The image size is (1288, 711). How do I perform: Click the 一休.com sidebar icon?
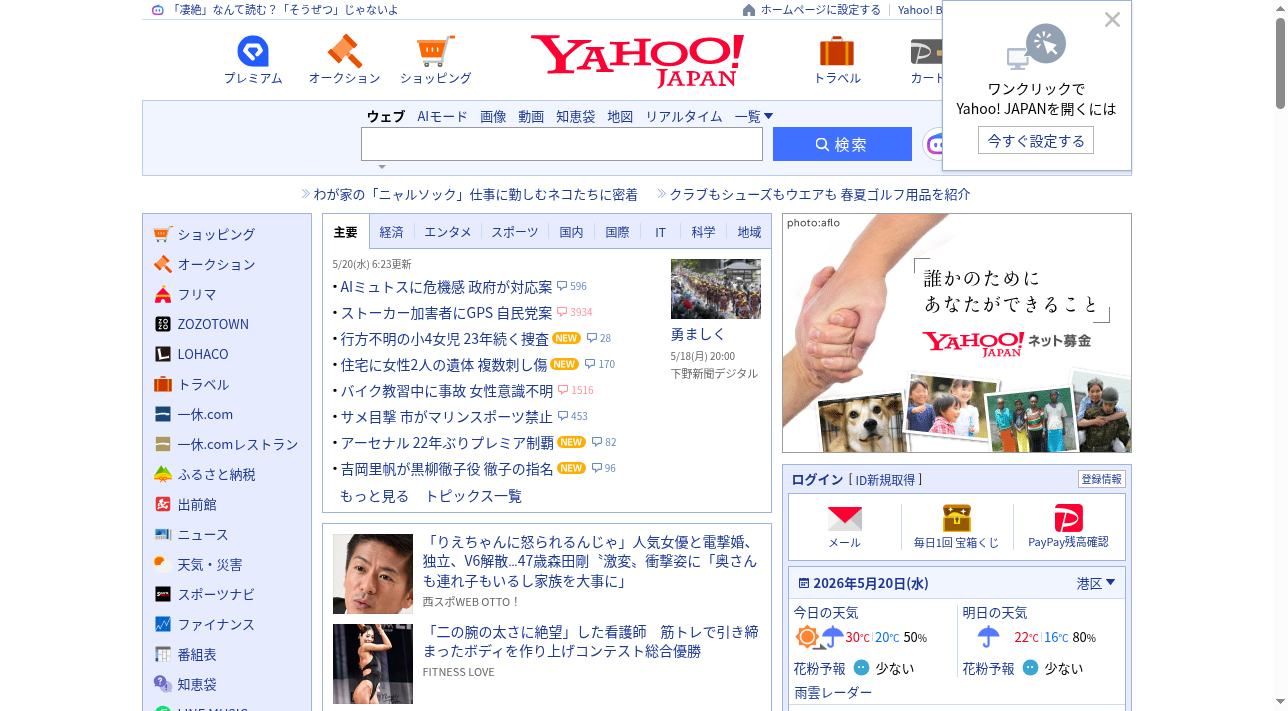(x=163, y=414)
